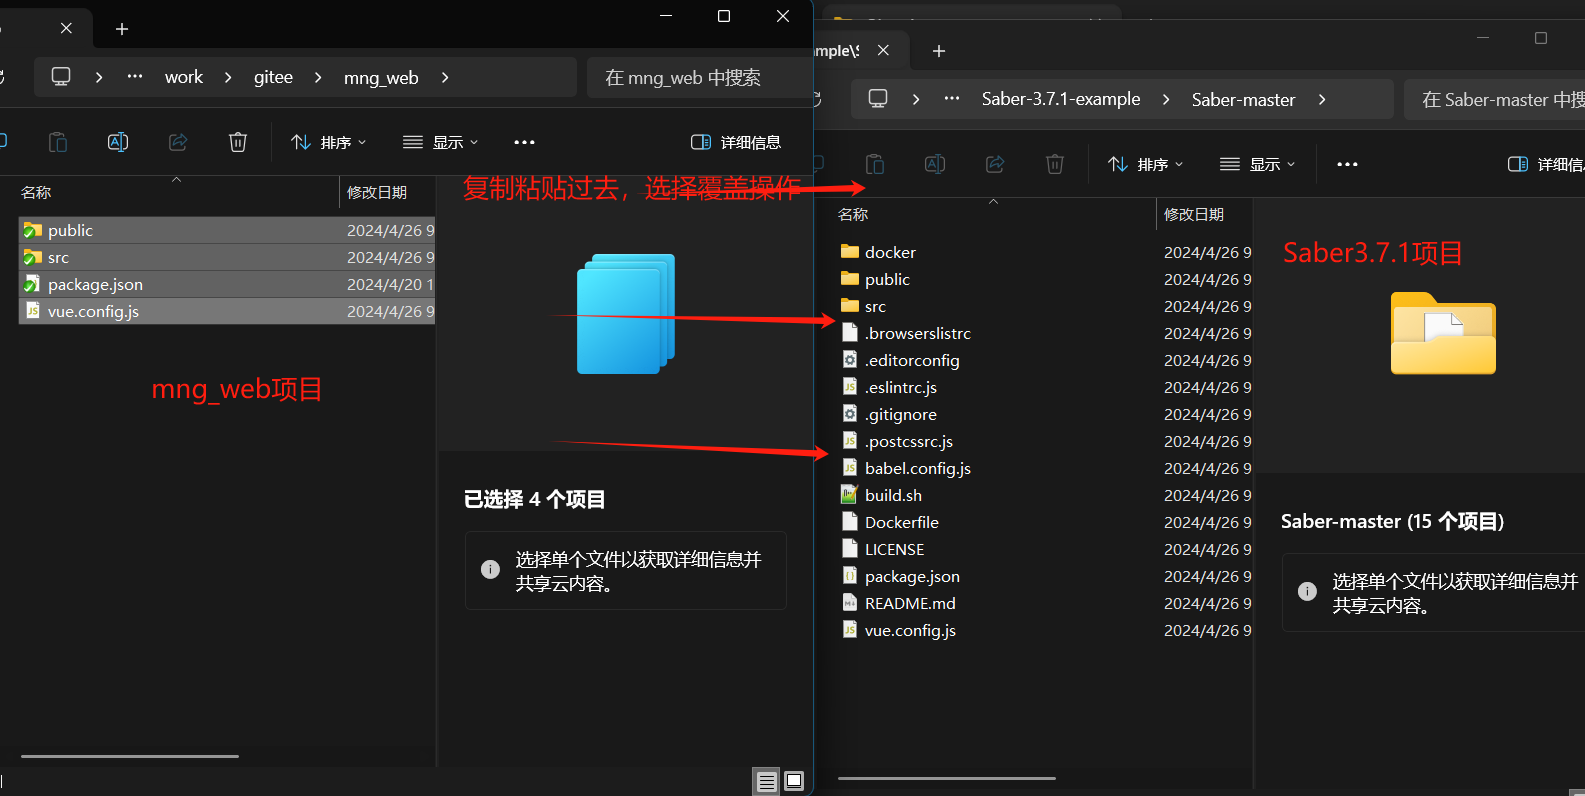The width and height of the screenshot is (1585, 796).
Task: Select vue.config.js in mng_web window
Action: (x=226, y=311)
